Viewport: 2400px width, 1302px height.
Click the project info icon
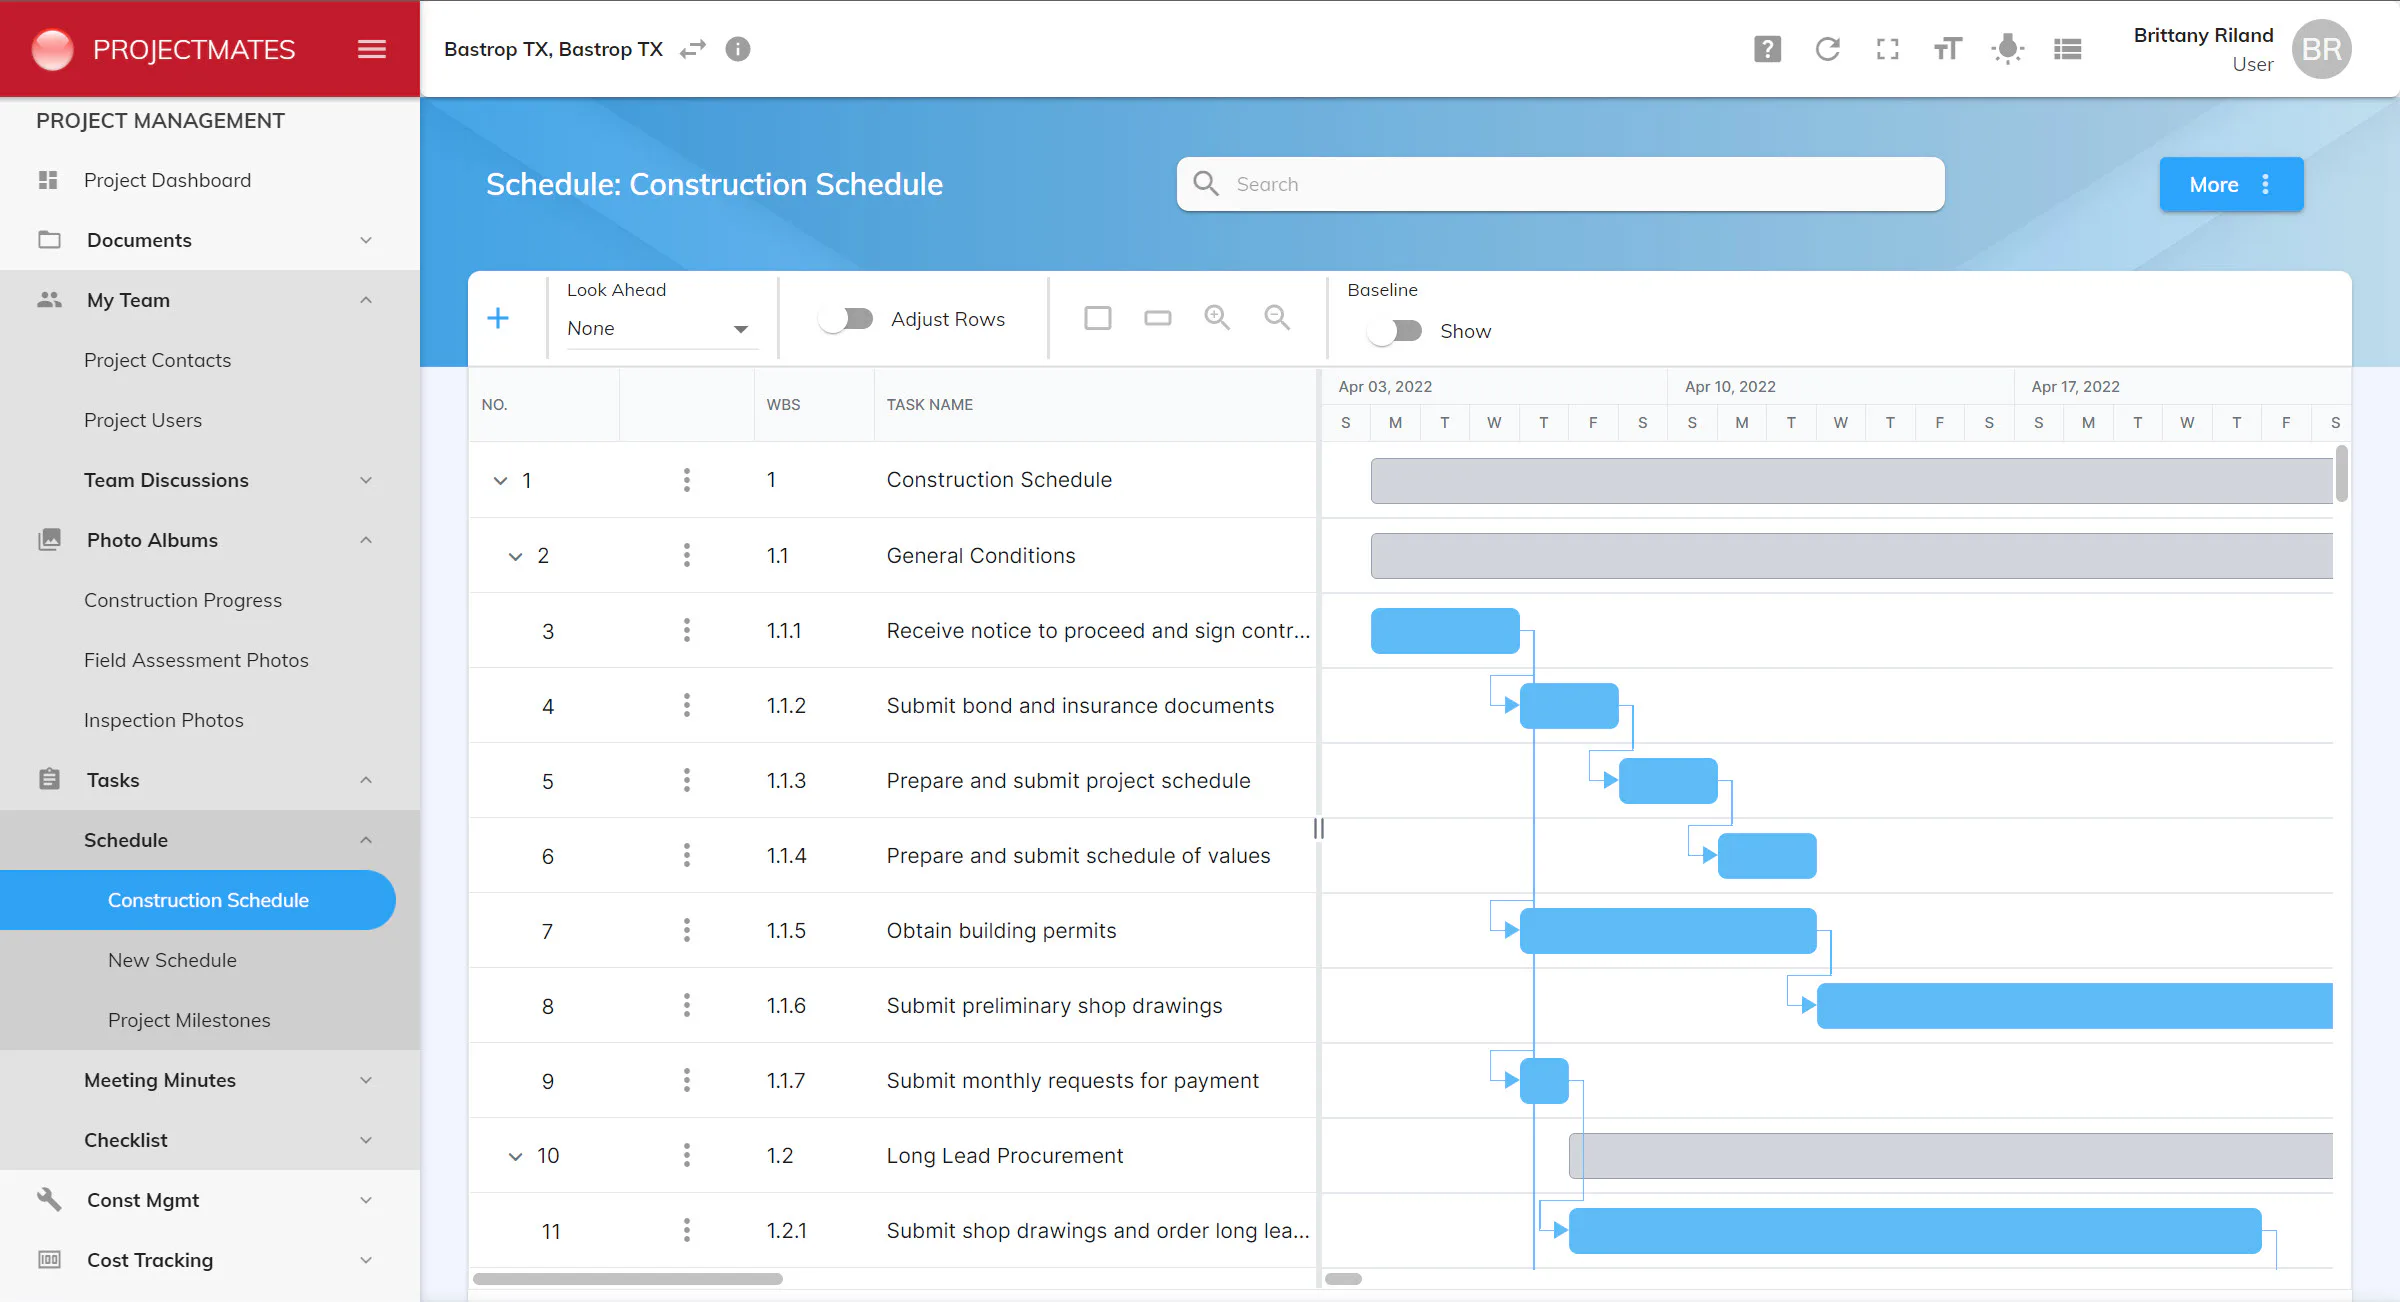coord(738,49)
